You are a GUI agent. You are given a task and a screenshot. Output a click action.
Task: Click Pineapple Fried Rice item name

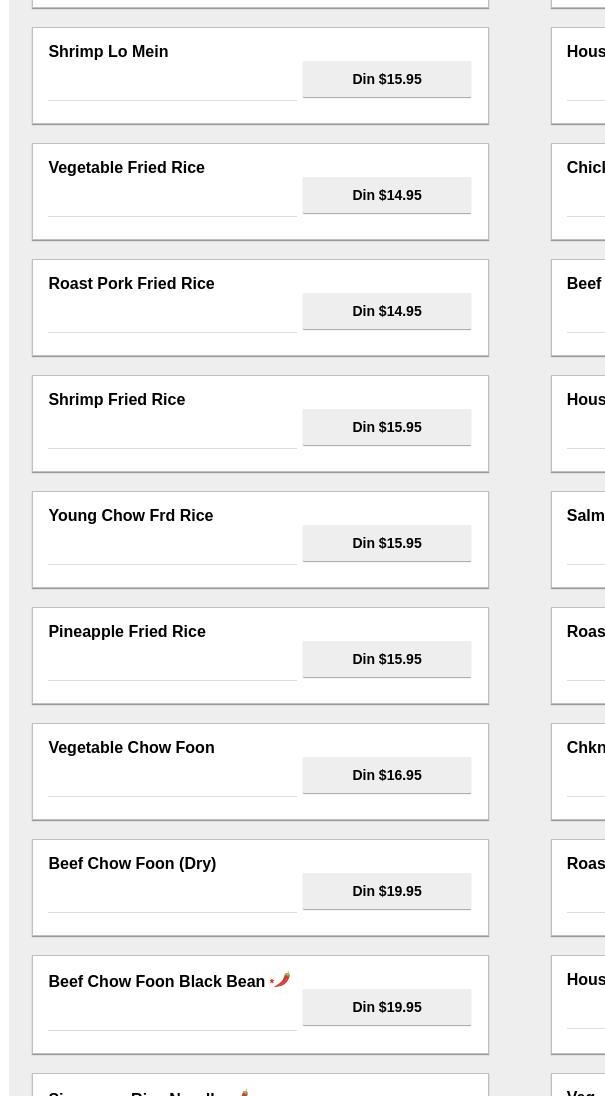click(126, 632)
